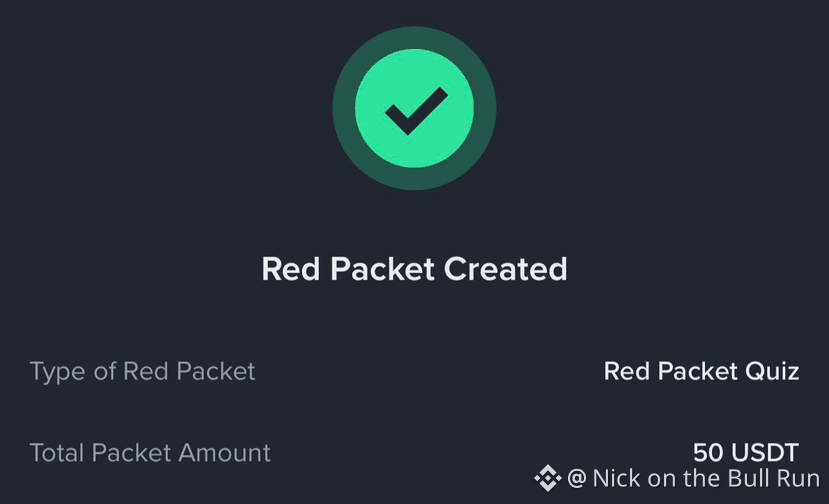Viewport: 829px width, 504px height.
Task: Click the "Type of Red Packet" label
Action: (142, 371)
